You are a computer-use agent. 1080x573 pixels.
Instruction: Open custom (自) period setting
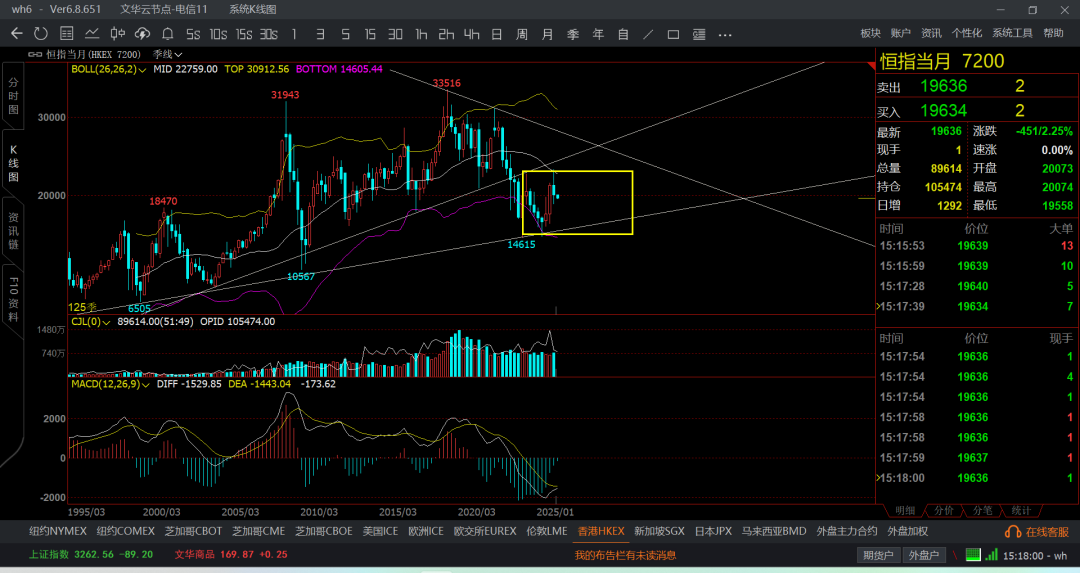[623, 34]
